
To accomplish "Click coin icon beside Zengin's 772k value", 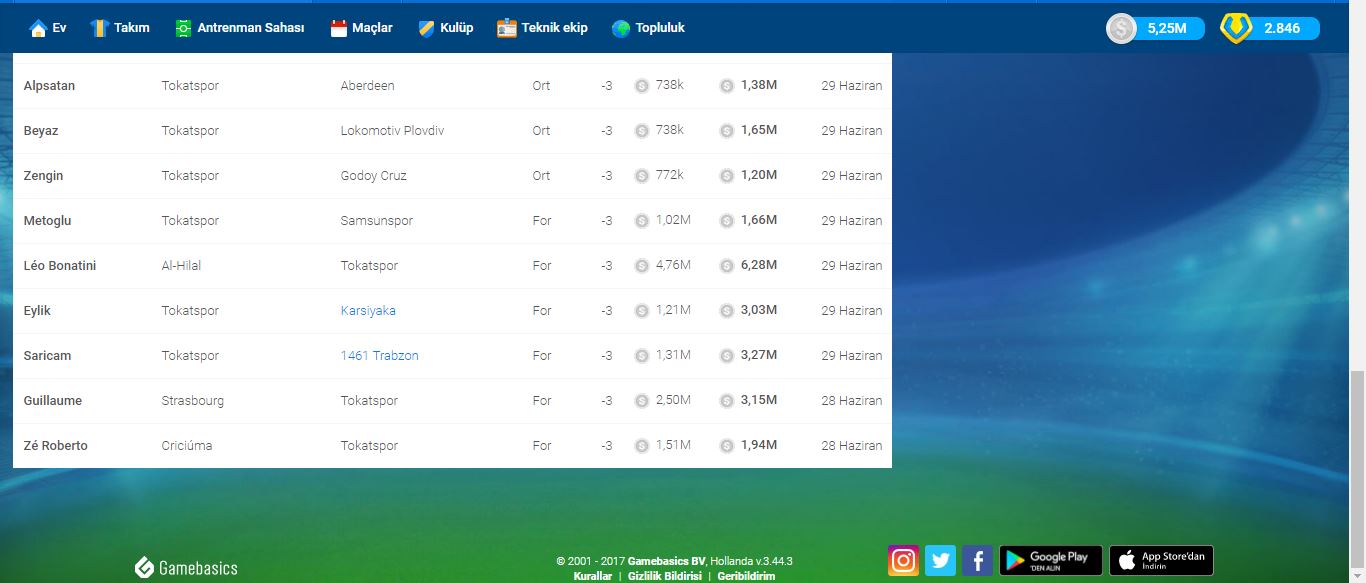I will 642,176.
